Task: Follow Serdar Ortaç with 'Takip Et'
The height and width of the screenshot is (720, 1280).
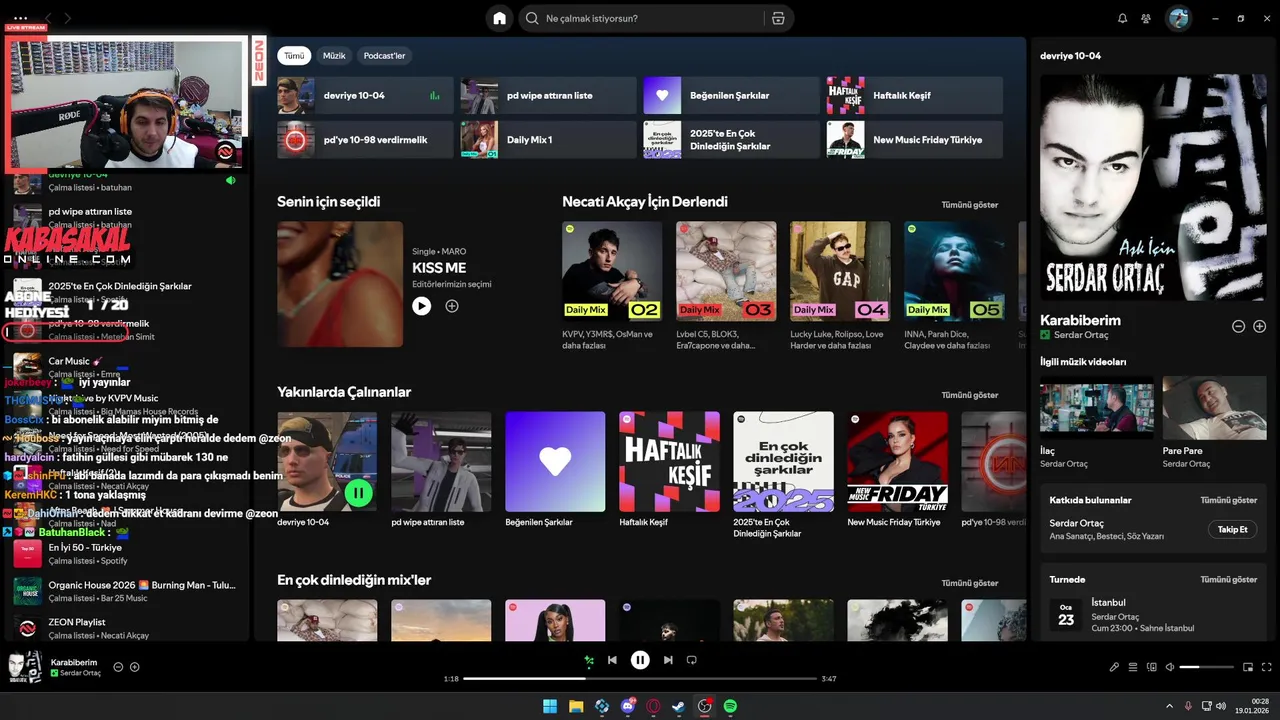Action: pos(1232,529)
